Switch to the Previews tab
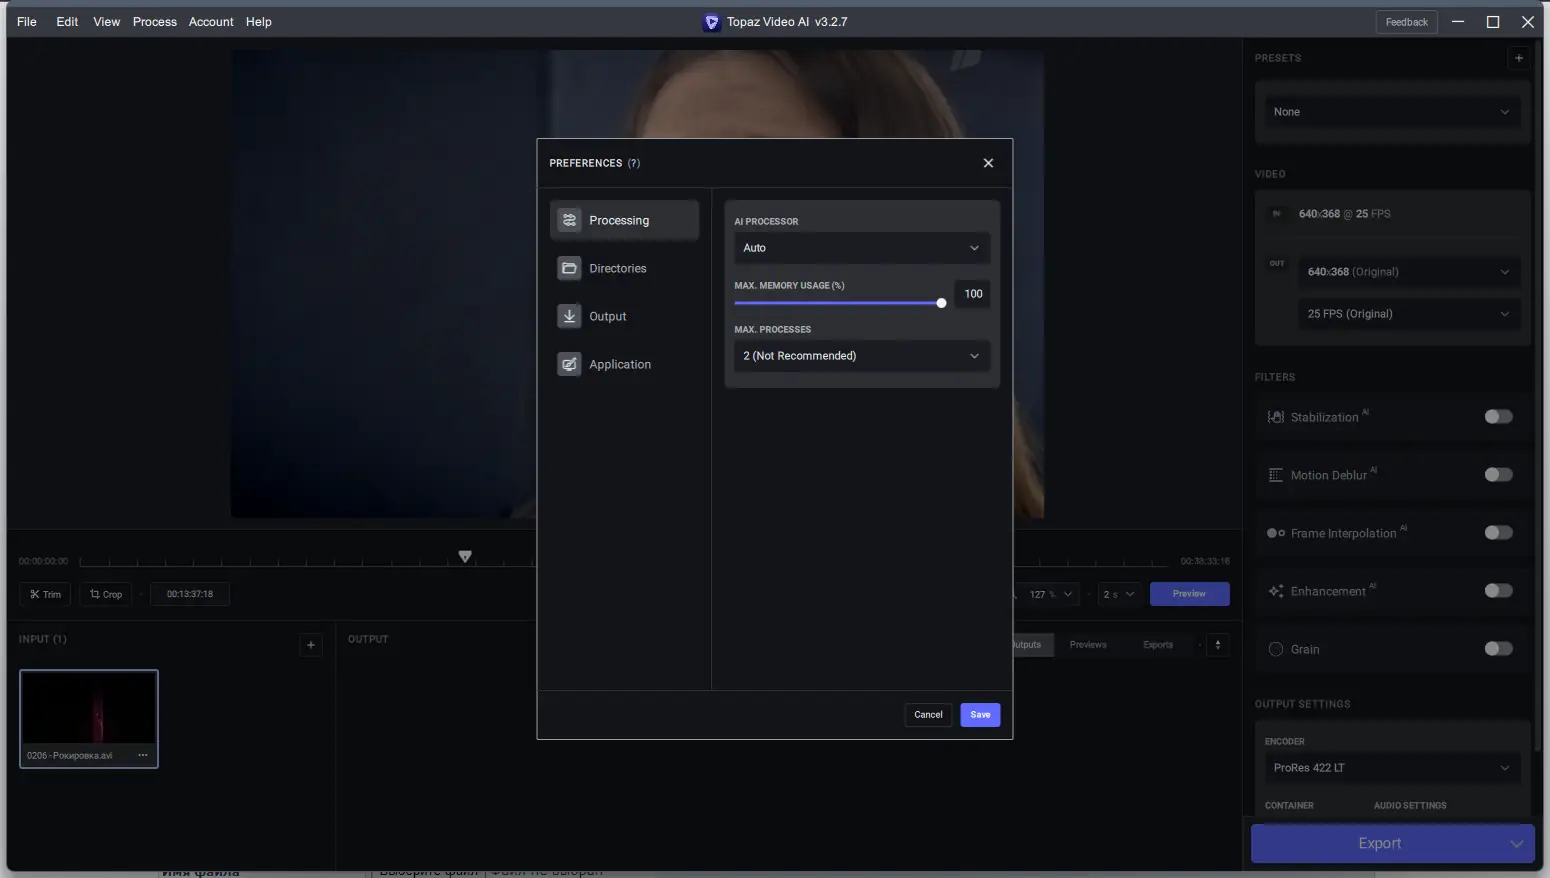Screen dimensions: 1550x878 [1088, 645]
